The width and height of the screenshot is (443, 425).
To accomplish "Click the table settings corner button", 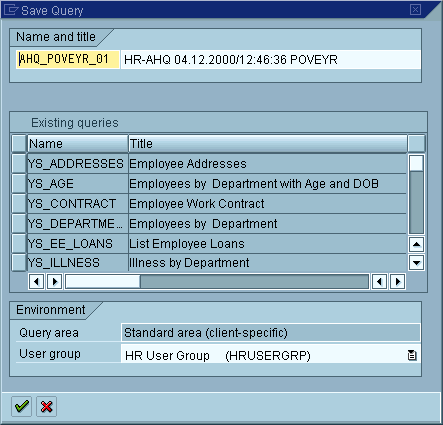I will (416, 144).
